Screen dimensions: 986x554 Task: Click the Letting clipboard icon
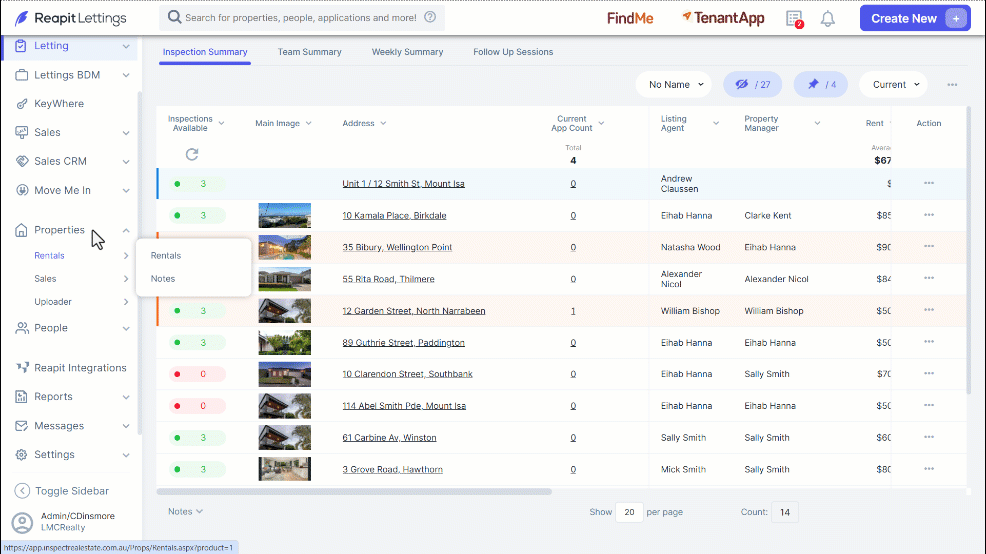21,46
